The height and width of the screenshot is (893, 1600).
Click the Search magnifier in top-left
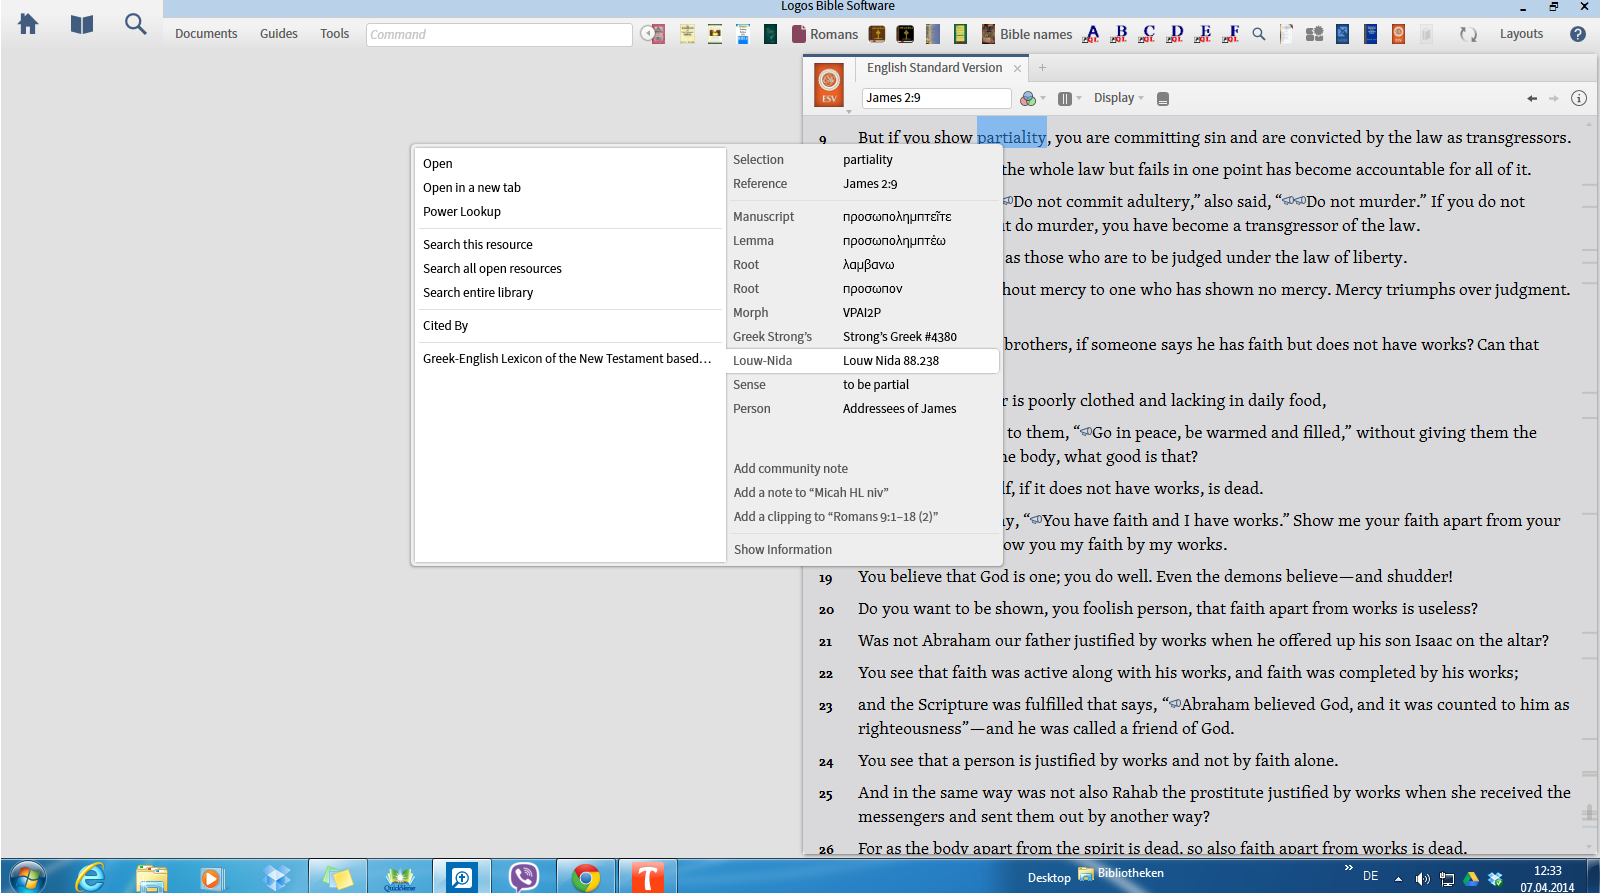135,24
